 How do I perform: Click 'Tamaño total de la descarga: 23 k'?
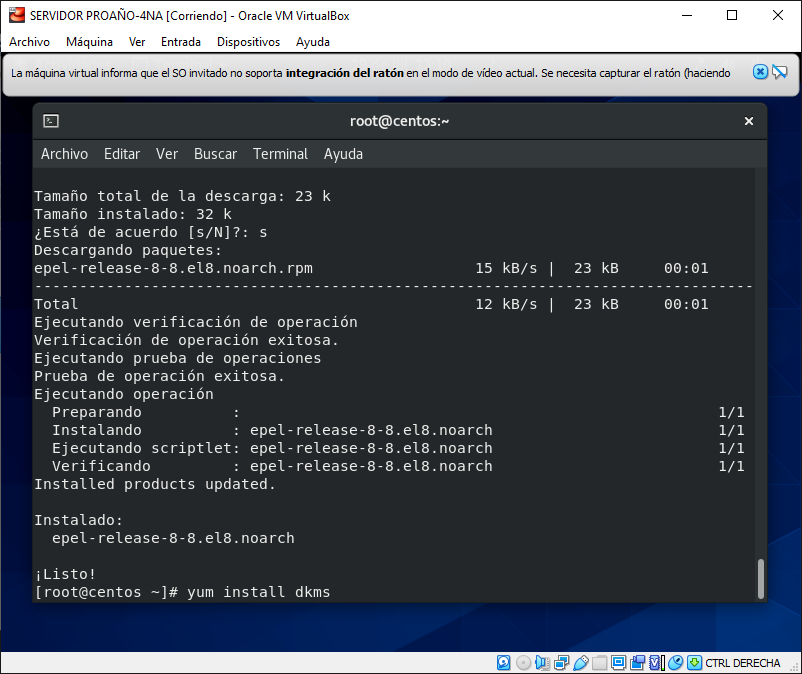click(x=183, y=196)
